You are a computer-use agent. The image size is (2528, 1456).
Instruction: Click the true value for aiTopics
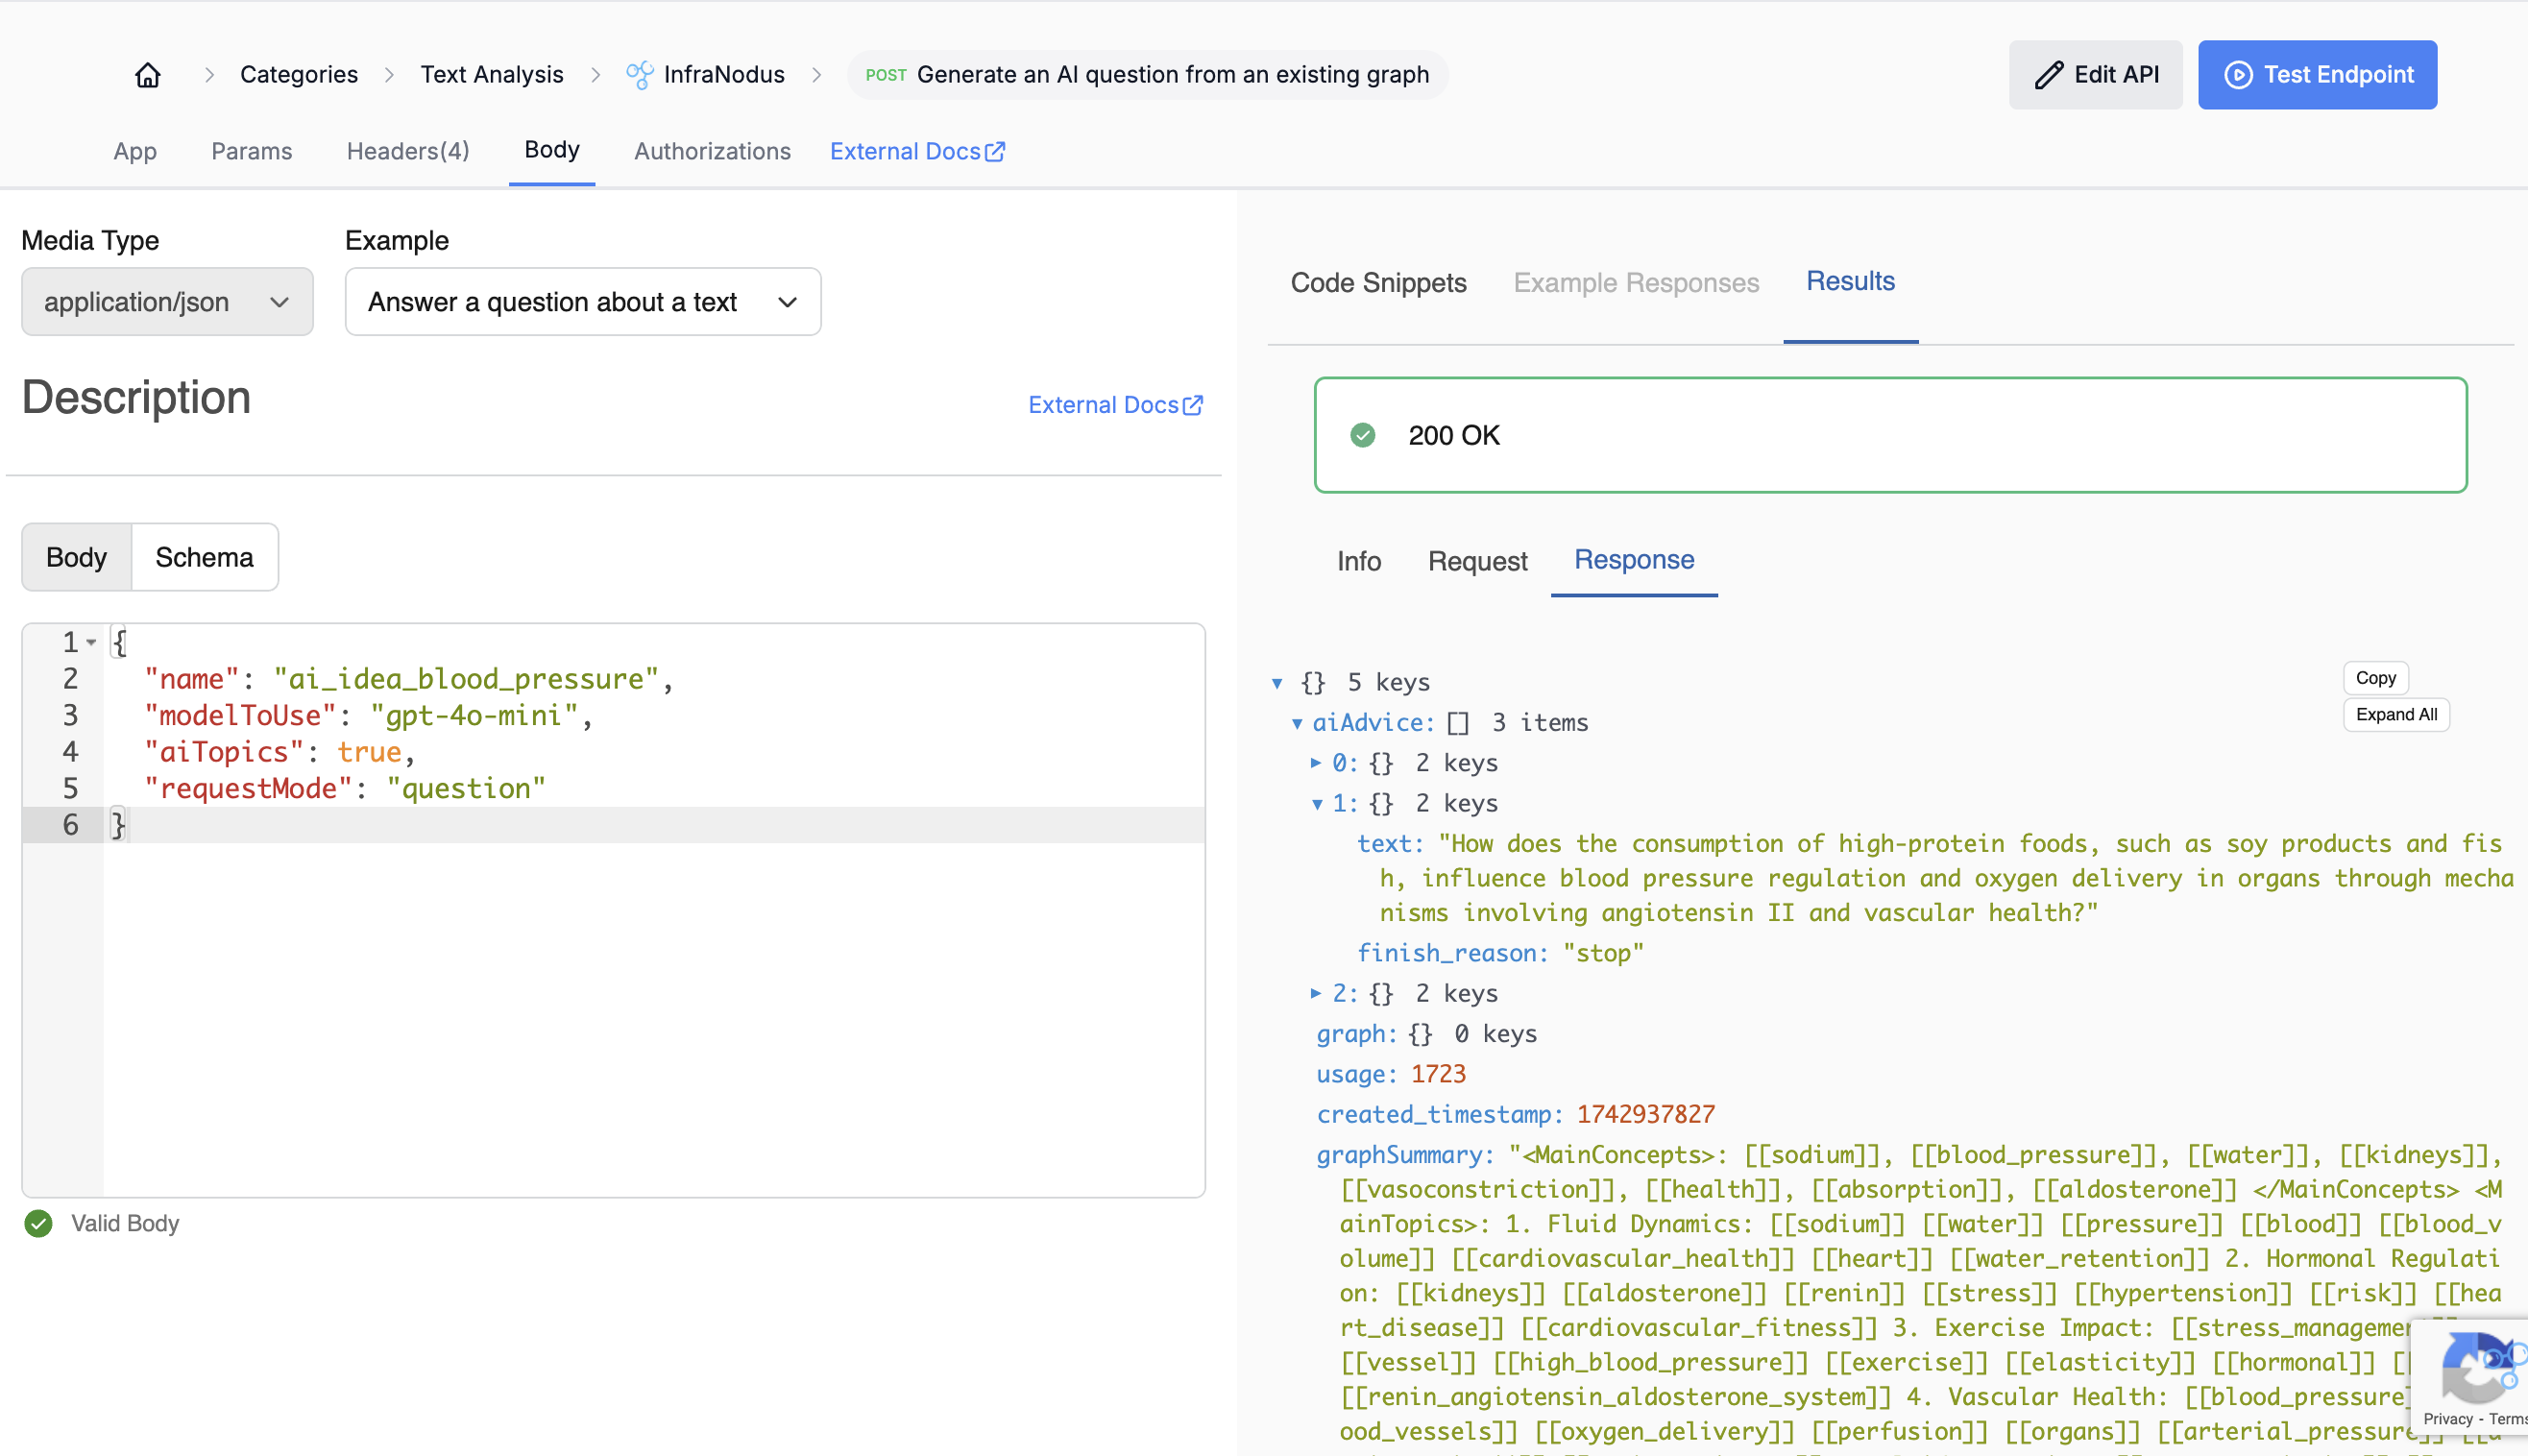click(x=369, y=752)
